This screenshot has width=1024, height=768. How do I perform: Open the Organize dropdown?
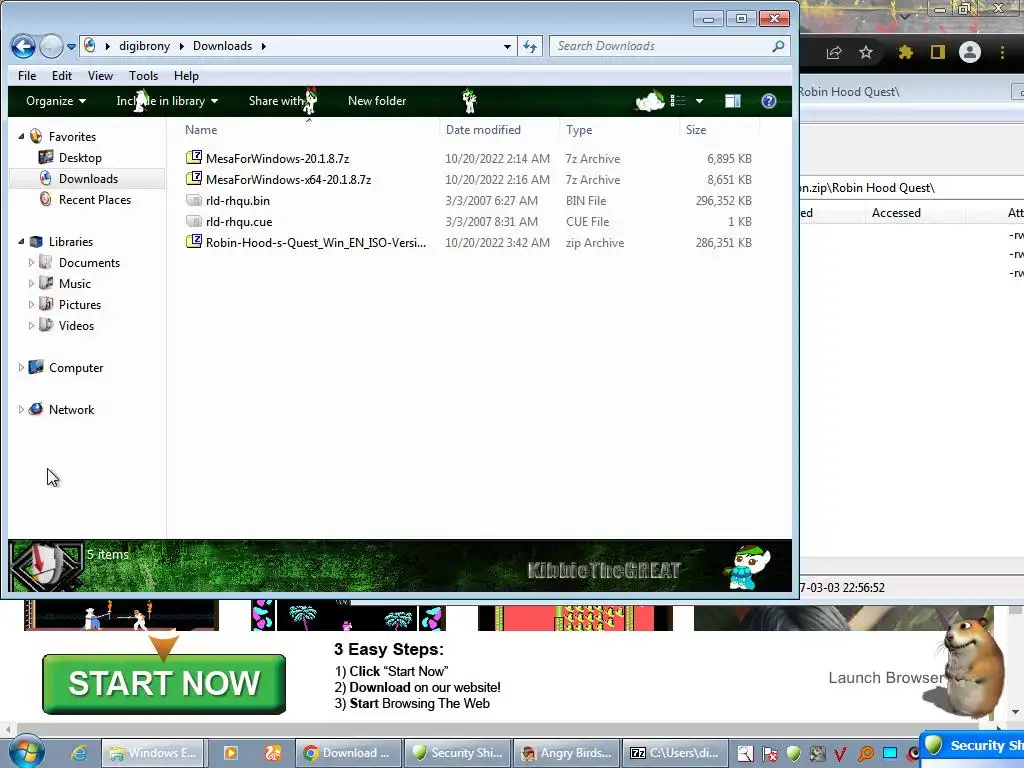click(56, 101)
